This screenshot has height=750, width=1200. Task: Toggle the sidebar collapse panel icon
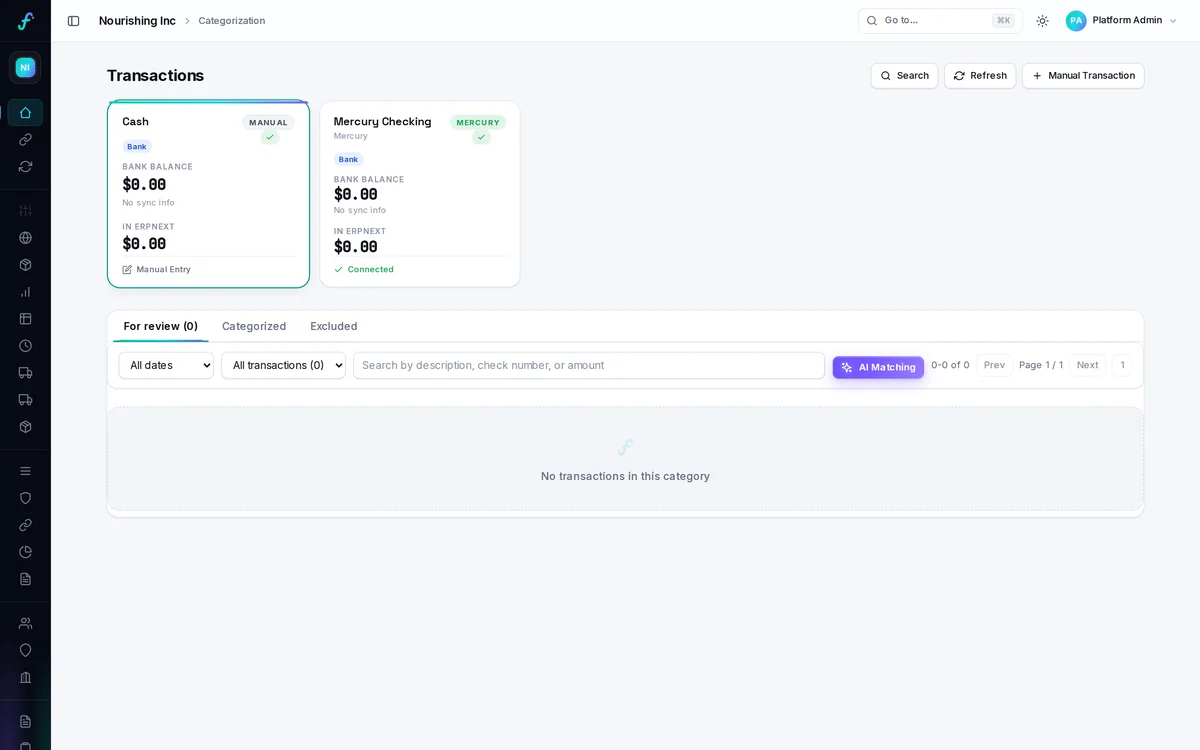tap(73, 21)
